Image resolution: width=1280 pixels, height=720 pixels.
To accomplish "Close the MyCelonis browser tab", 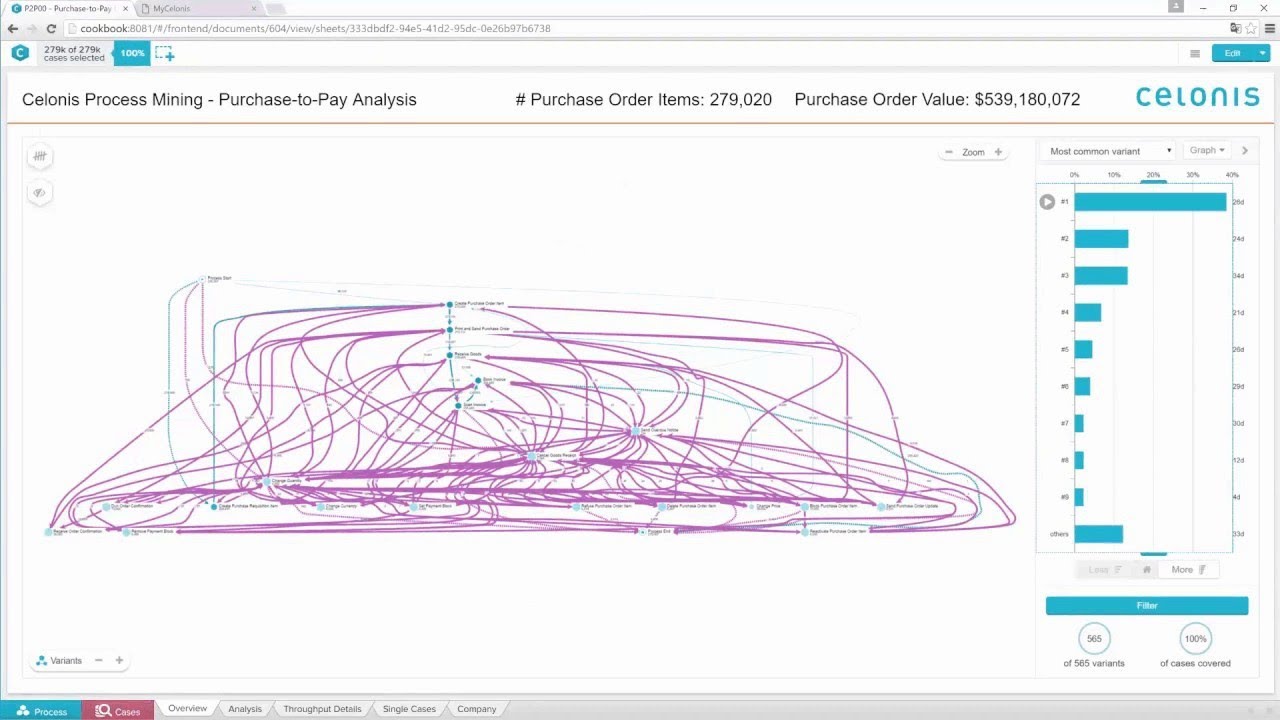I will (x=254, y=8).
